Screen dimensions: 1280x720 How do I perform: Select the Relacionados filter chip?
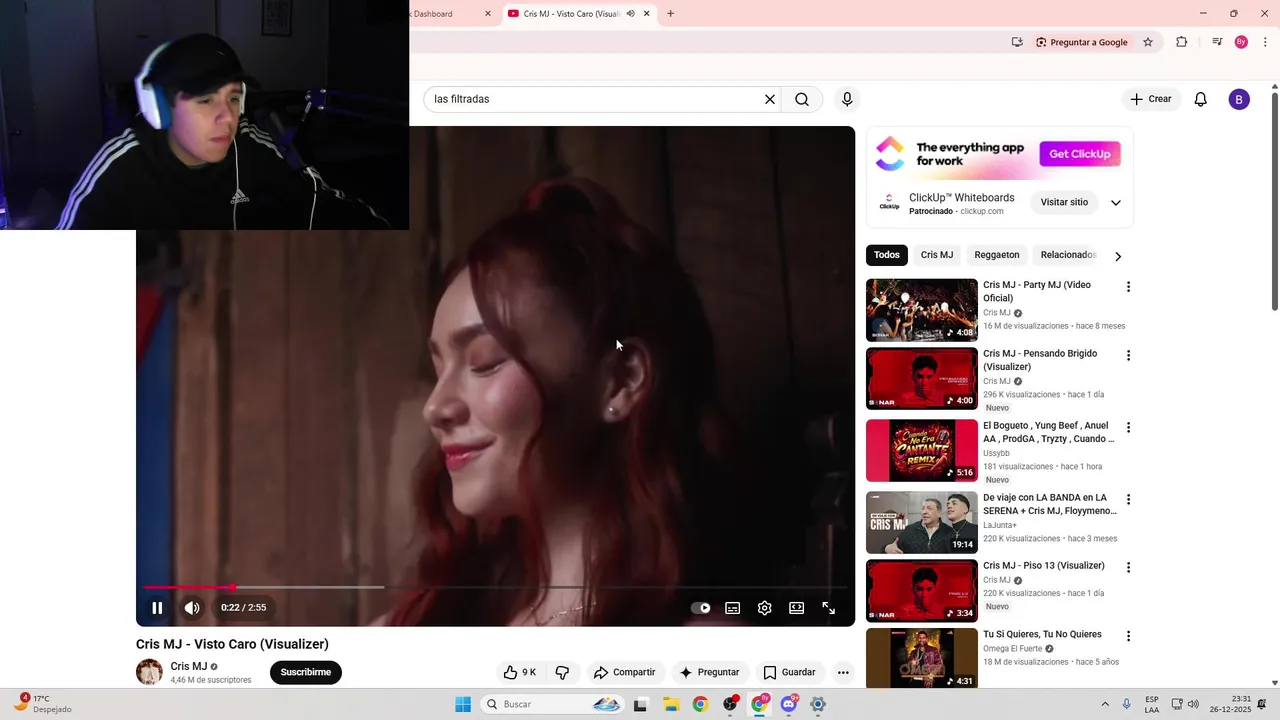(1067, 255)
